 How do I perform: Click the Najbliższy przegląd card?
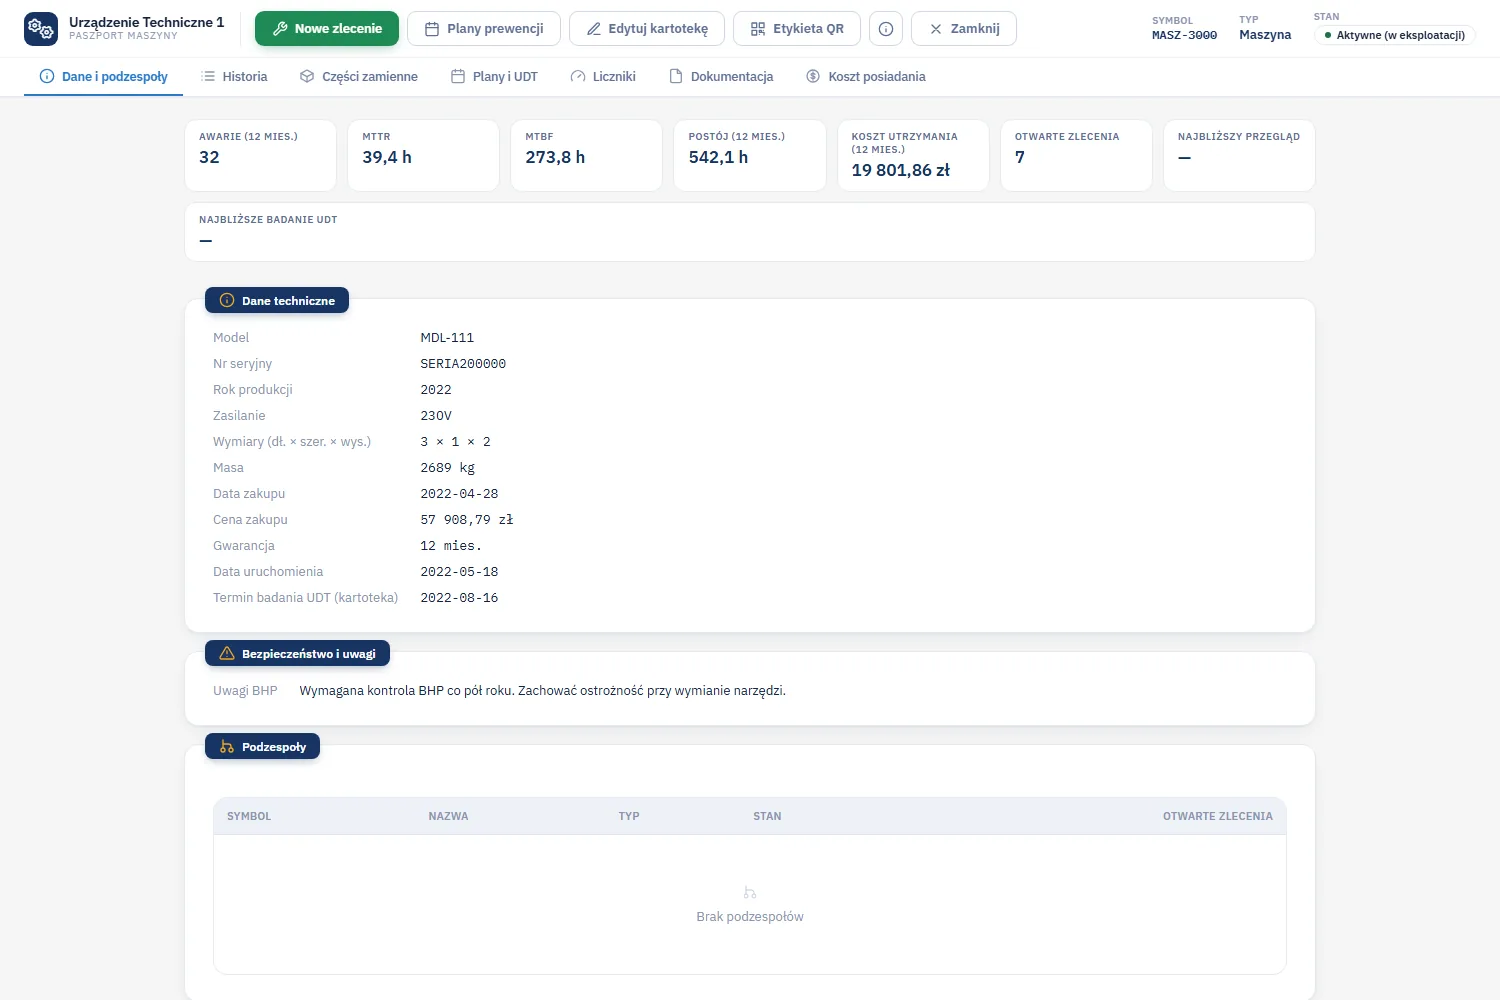(x=1240, y=155)
